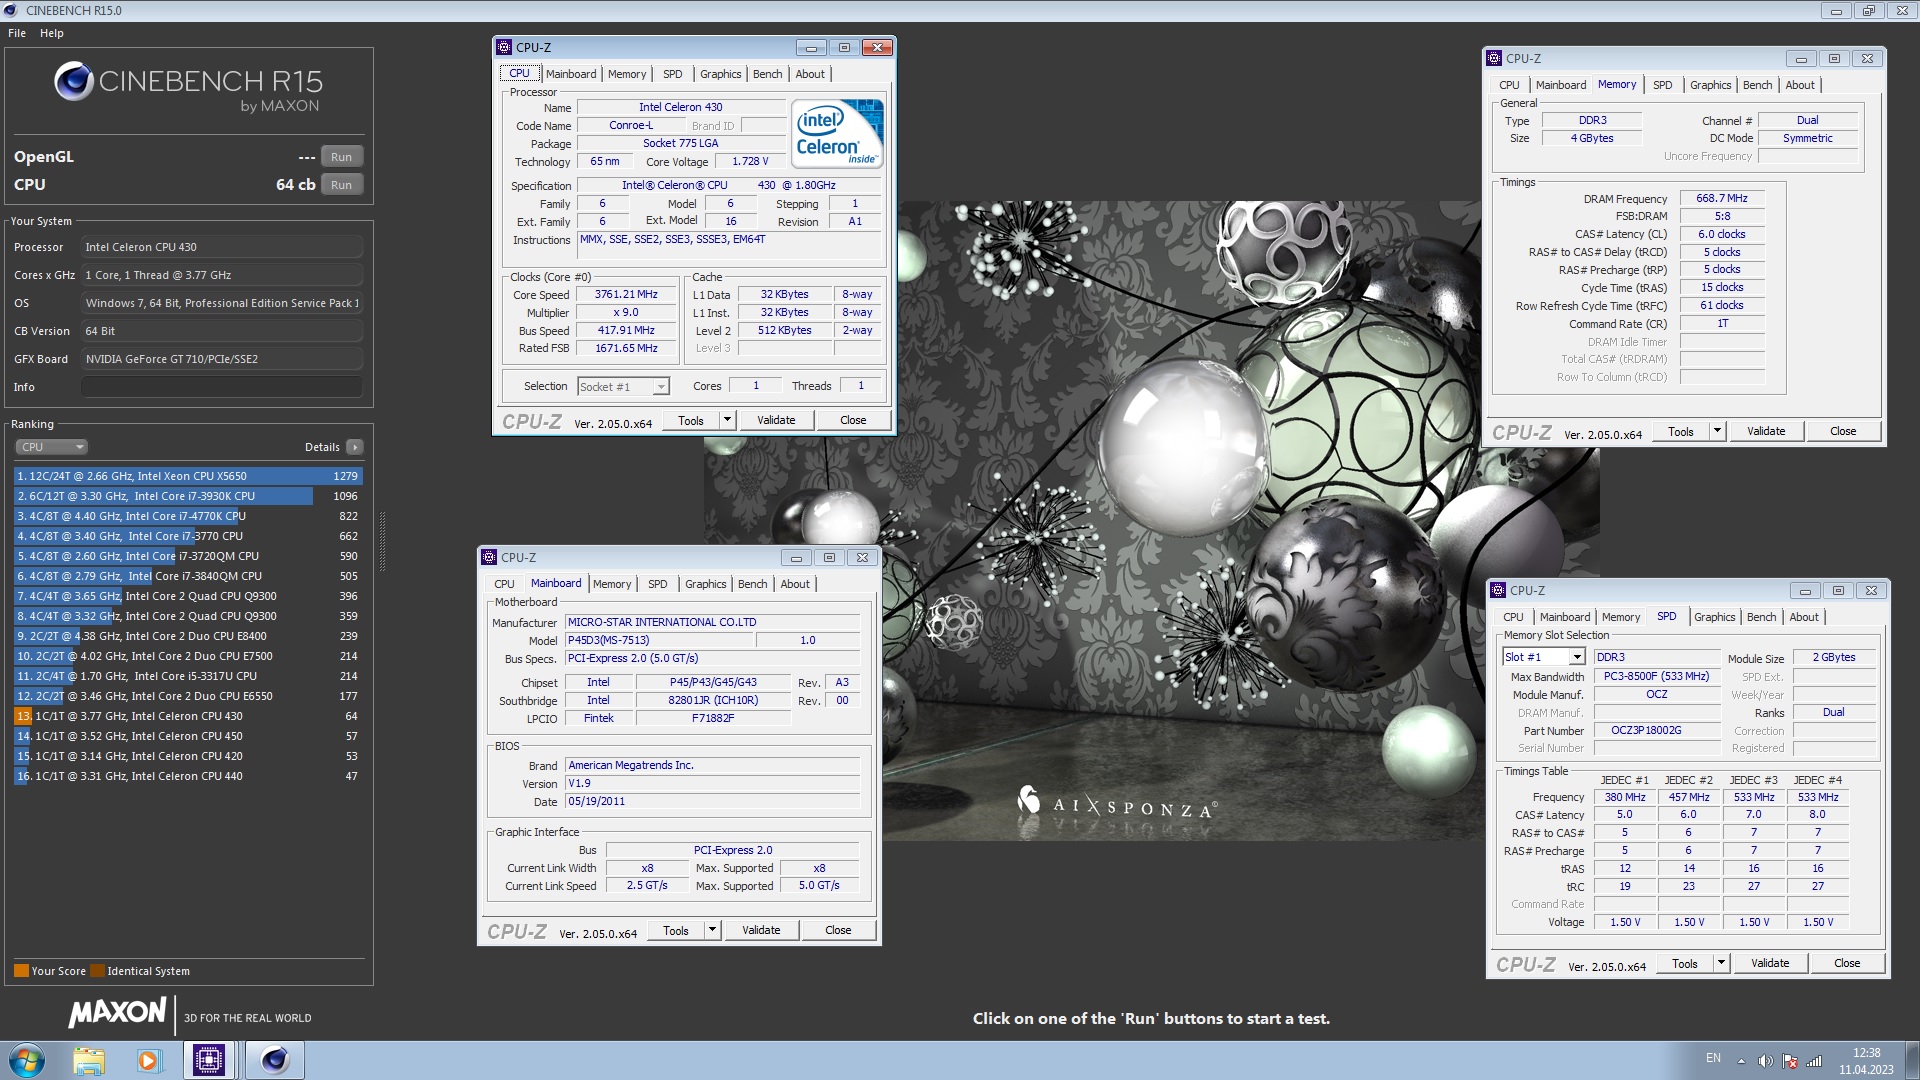The height and width of the screenshot is (1080, 1920).
Task: Switch to CPU-Z taskbar icon
Action: tap(209, 1060)
